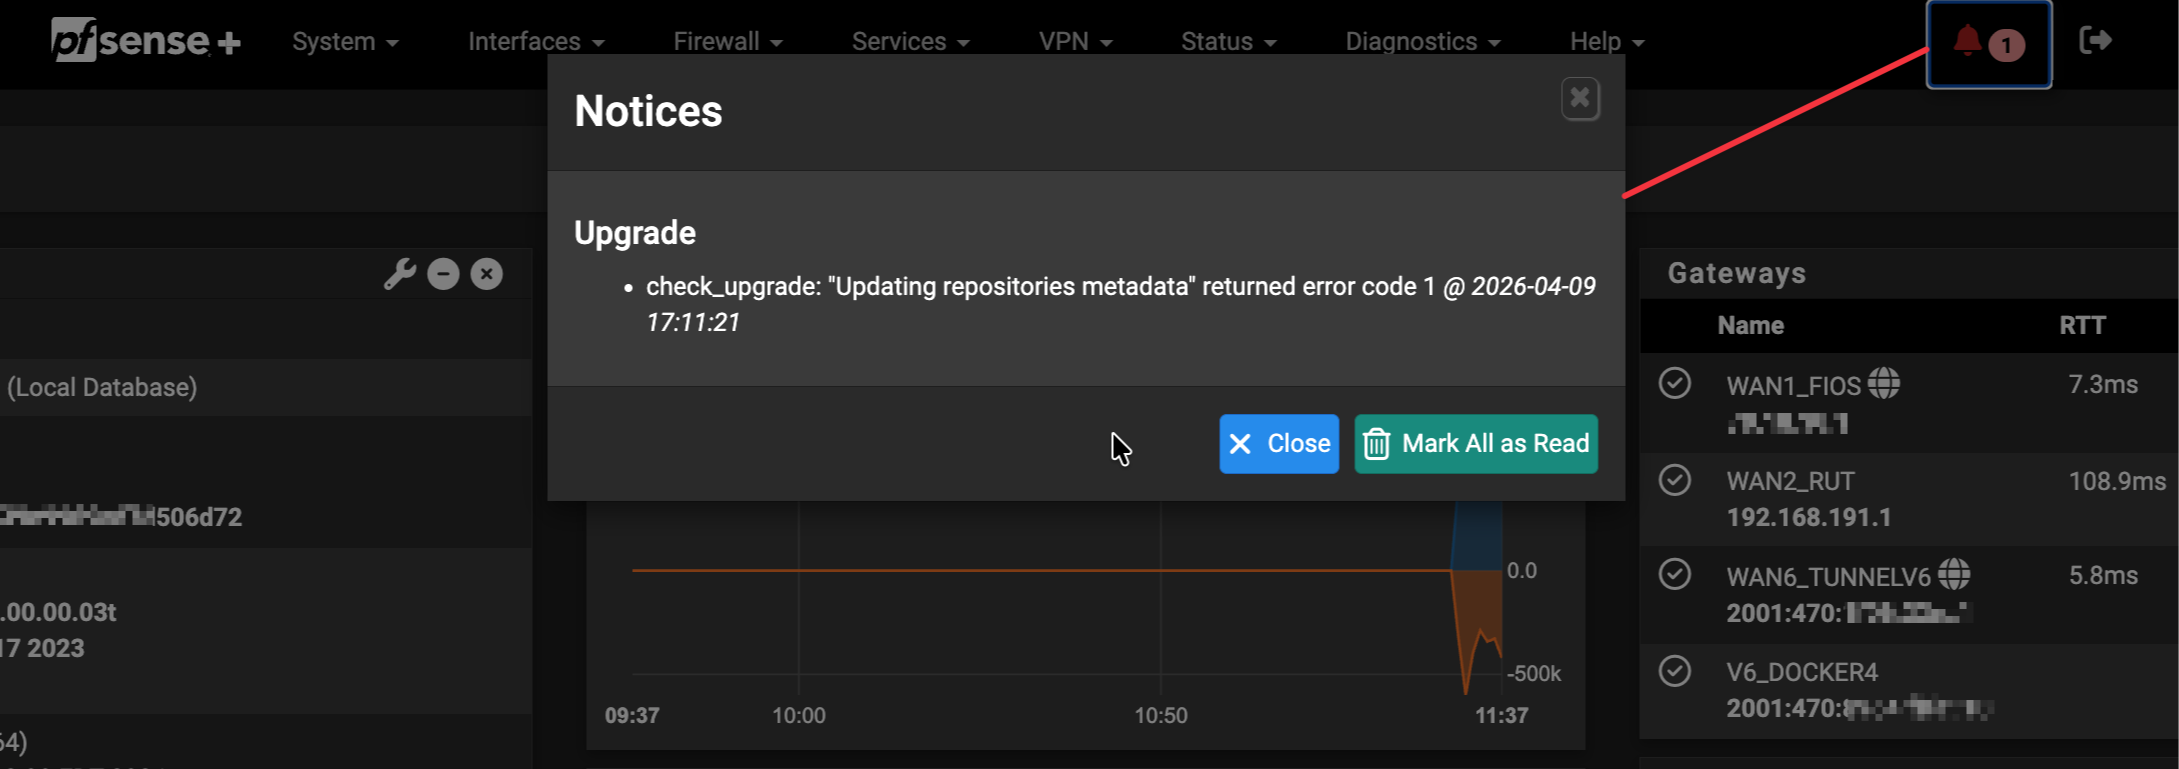Screen dimensions: 2179x769
Task: Open the Firewall dropdown menu
Action: pyautogui.click(x=727, y=42)
